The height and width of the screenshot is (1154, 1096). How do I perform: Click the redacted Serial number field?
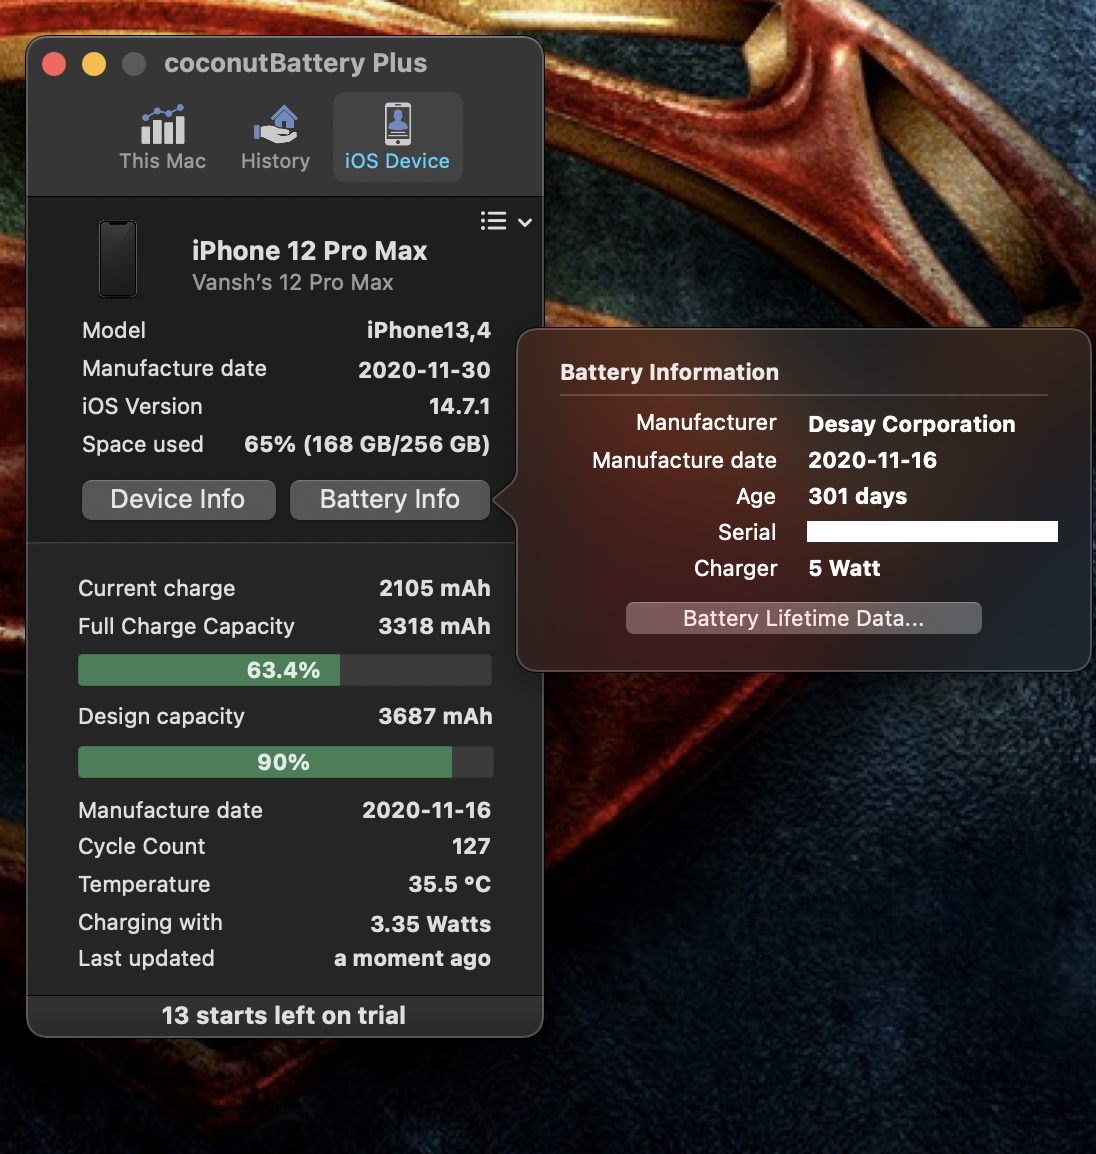click(x=932, y=531)
